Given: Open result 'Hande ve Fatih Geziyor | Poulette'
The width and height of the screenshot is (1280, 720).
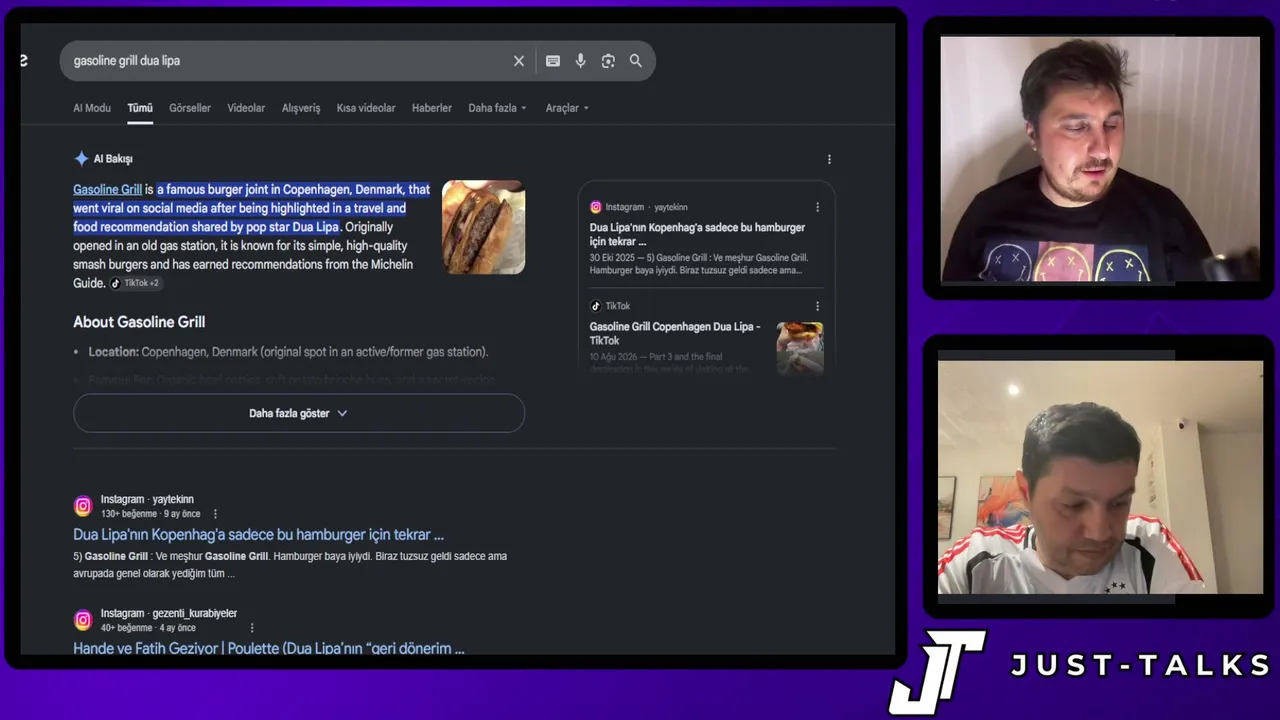Looking at the screenshot, I should (269, 648).
